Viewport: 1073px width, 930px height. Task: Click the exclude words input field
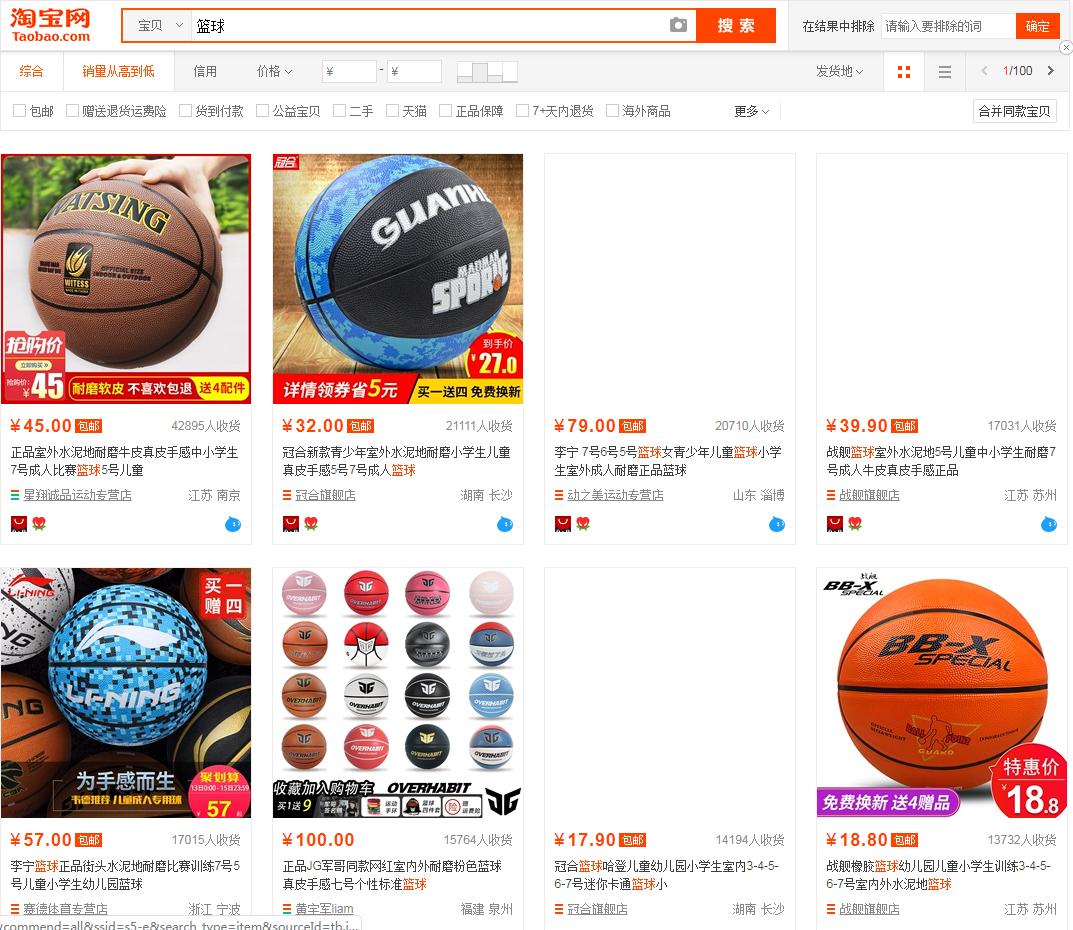948,26
